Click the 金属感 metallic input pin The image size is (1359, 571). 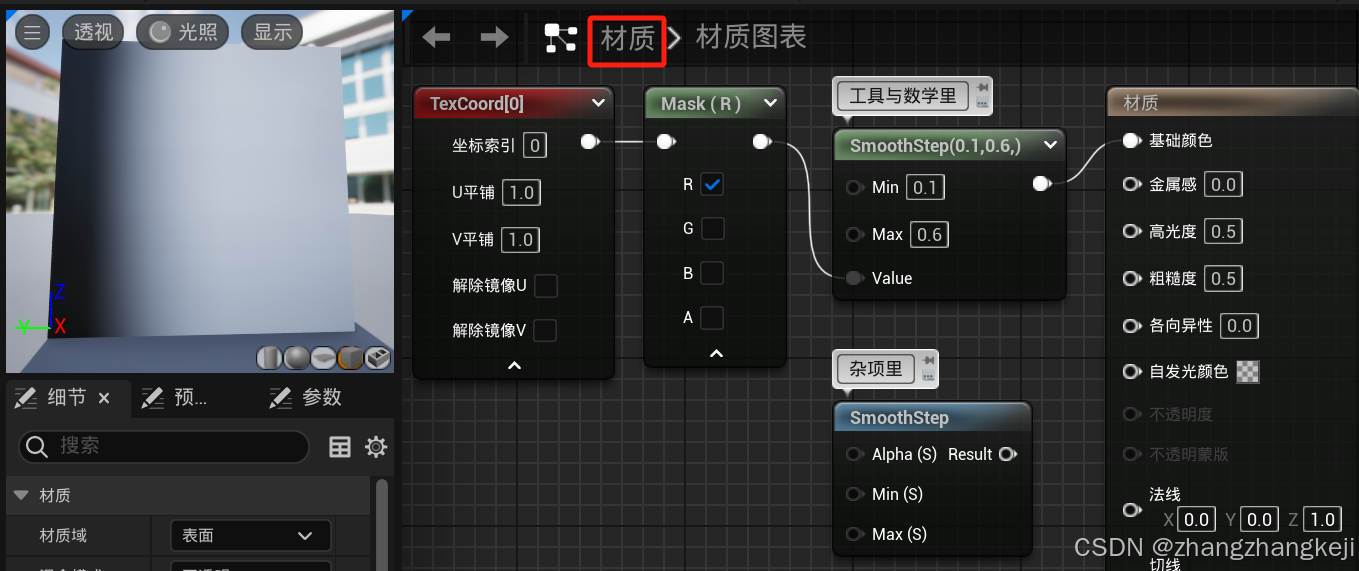[1131, 184]
